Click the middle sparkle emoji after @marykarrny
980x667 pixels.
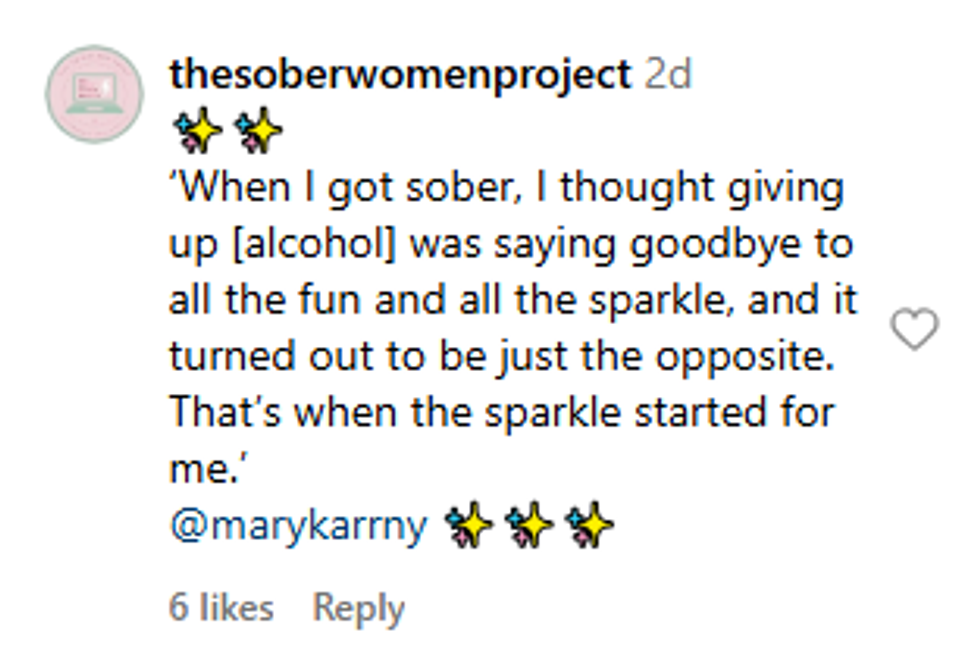(x=529, y=525)
